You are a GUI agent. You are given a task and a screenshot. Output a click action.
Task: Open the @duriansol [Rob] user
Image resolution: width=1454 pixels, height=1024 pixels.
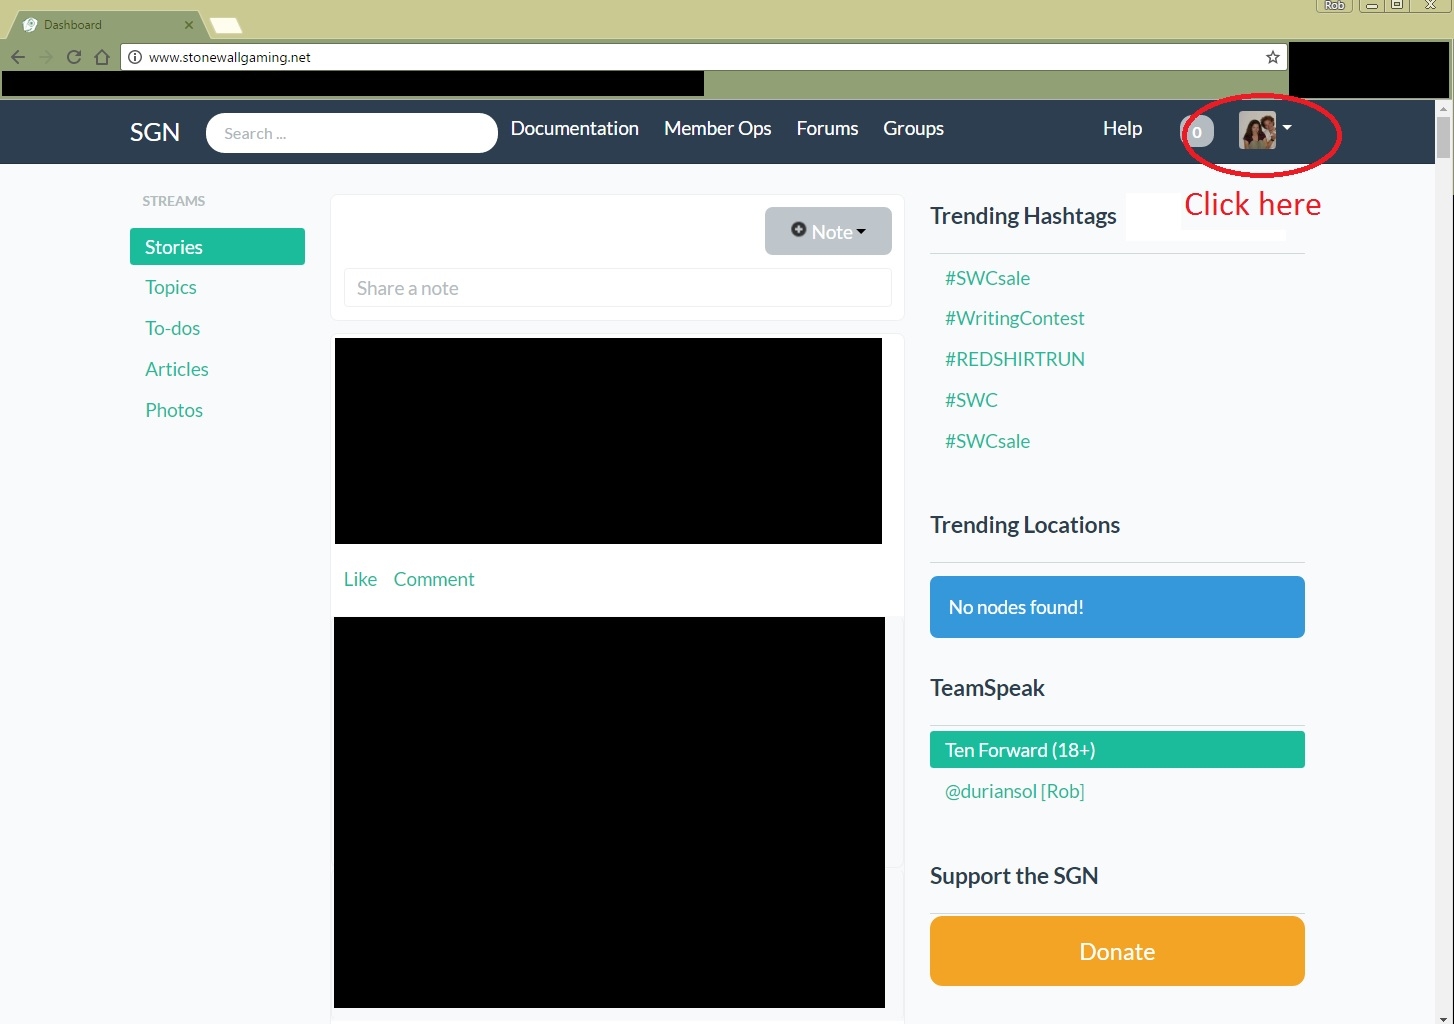pos(1014,791)
